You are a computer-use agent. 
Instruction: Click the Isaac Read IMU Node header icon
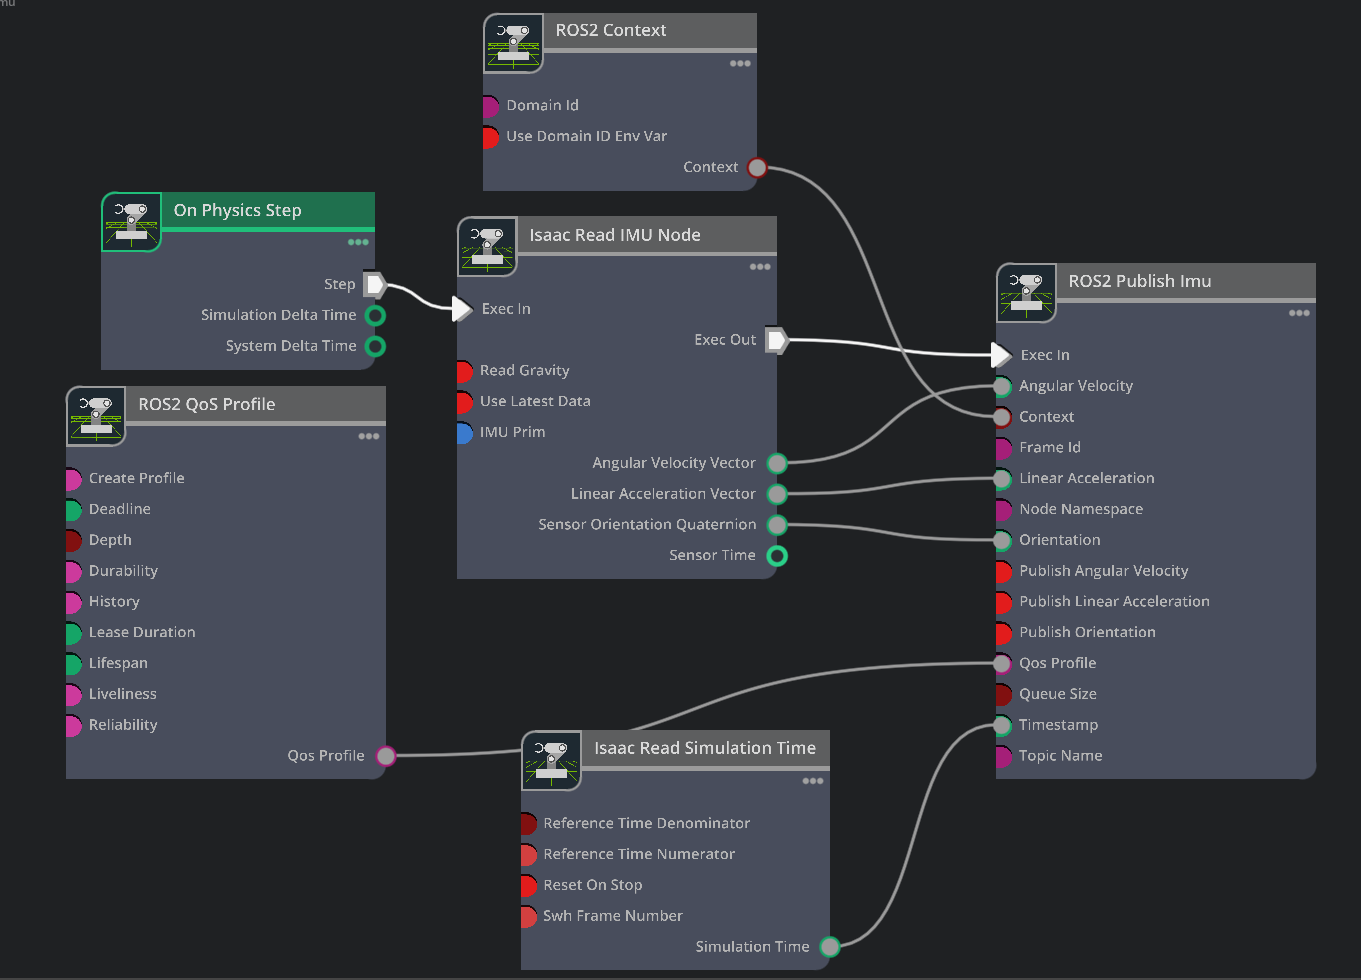pos(487,247)
